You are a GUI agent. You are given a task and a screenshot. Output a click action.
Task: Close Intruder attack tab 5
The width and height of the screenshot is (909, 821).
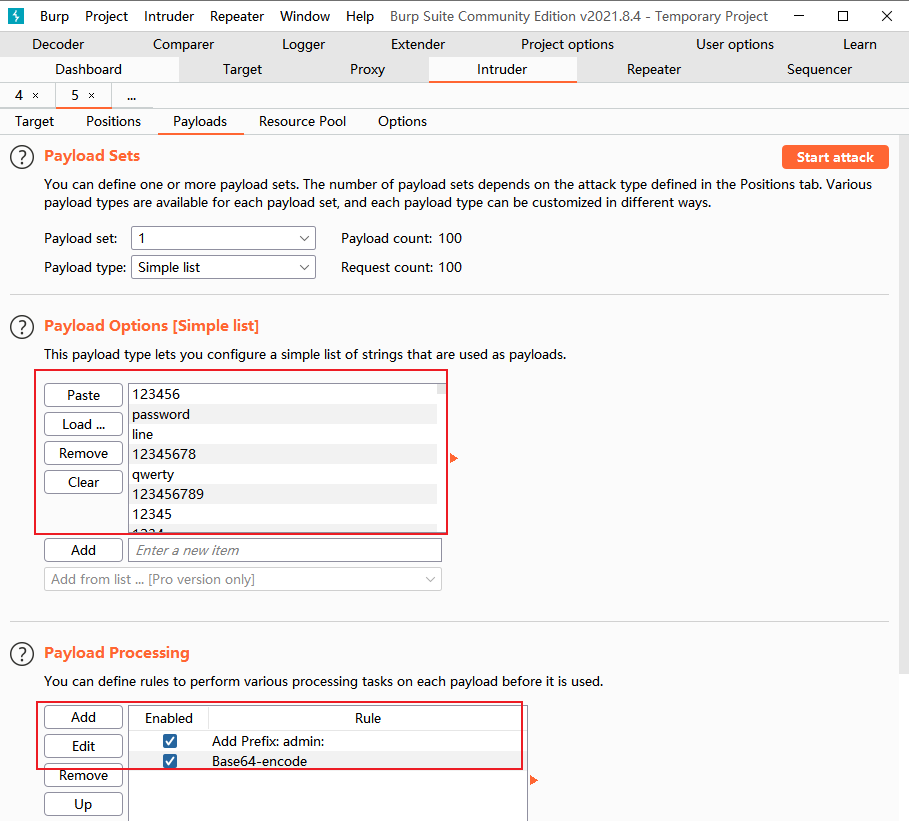91,96
